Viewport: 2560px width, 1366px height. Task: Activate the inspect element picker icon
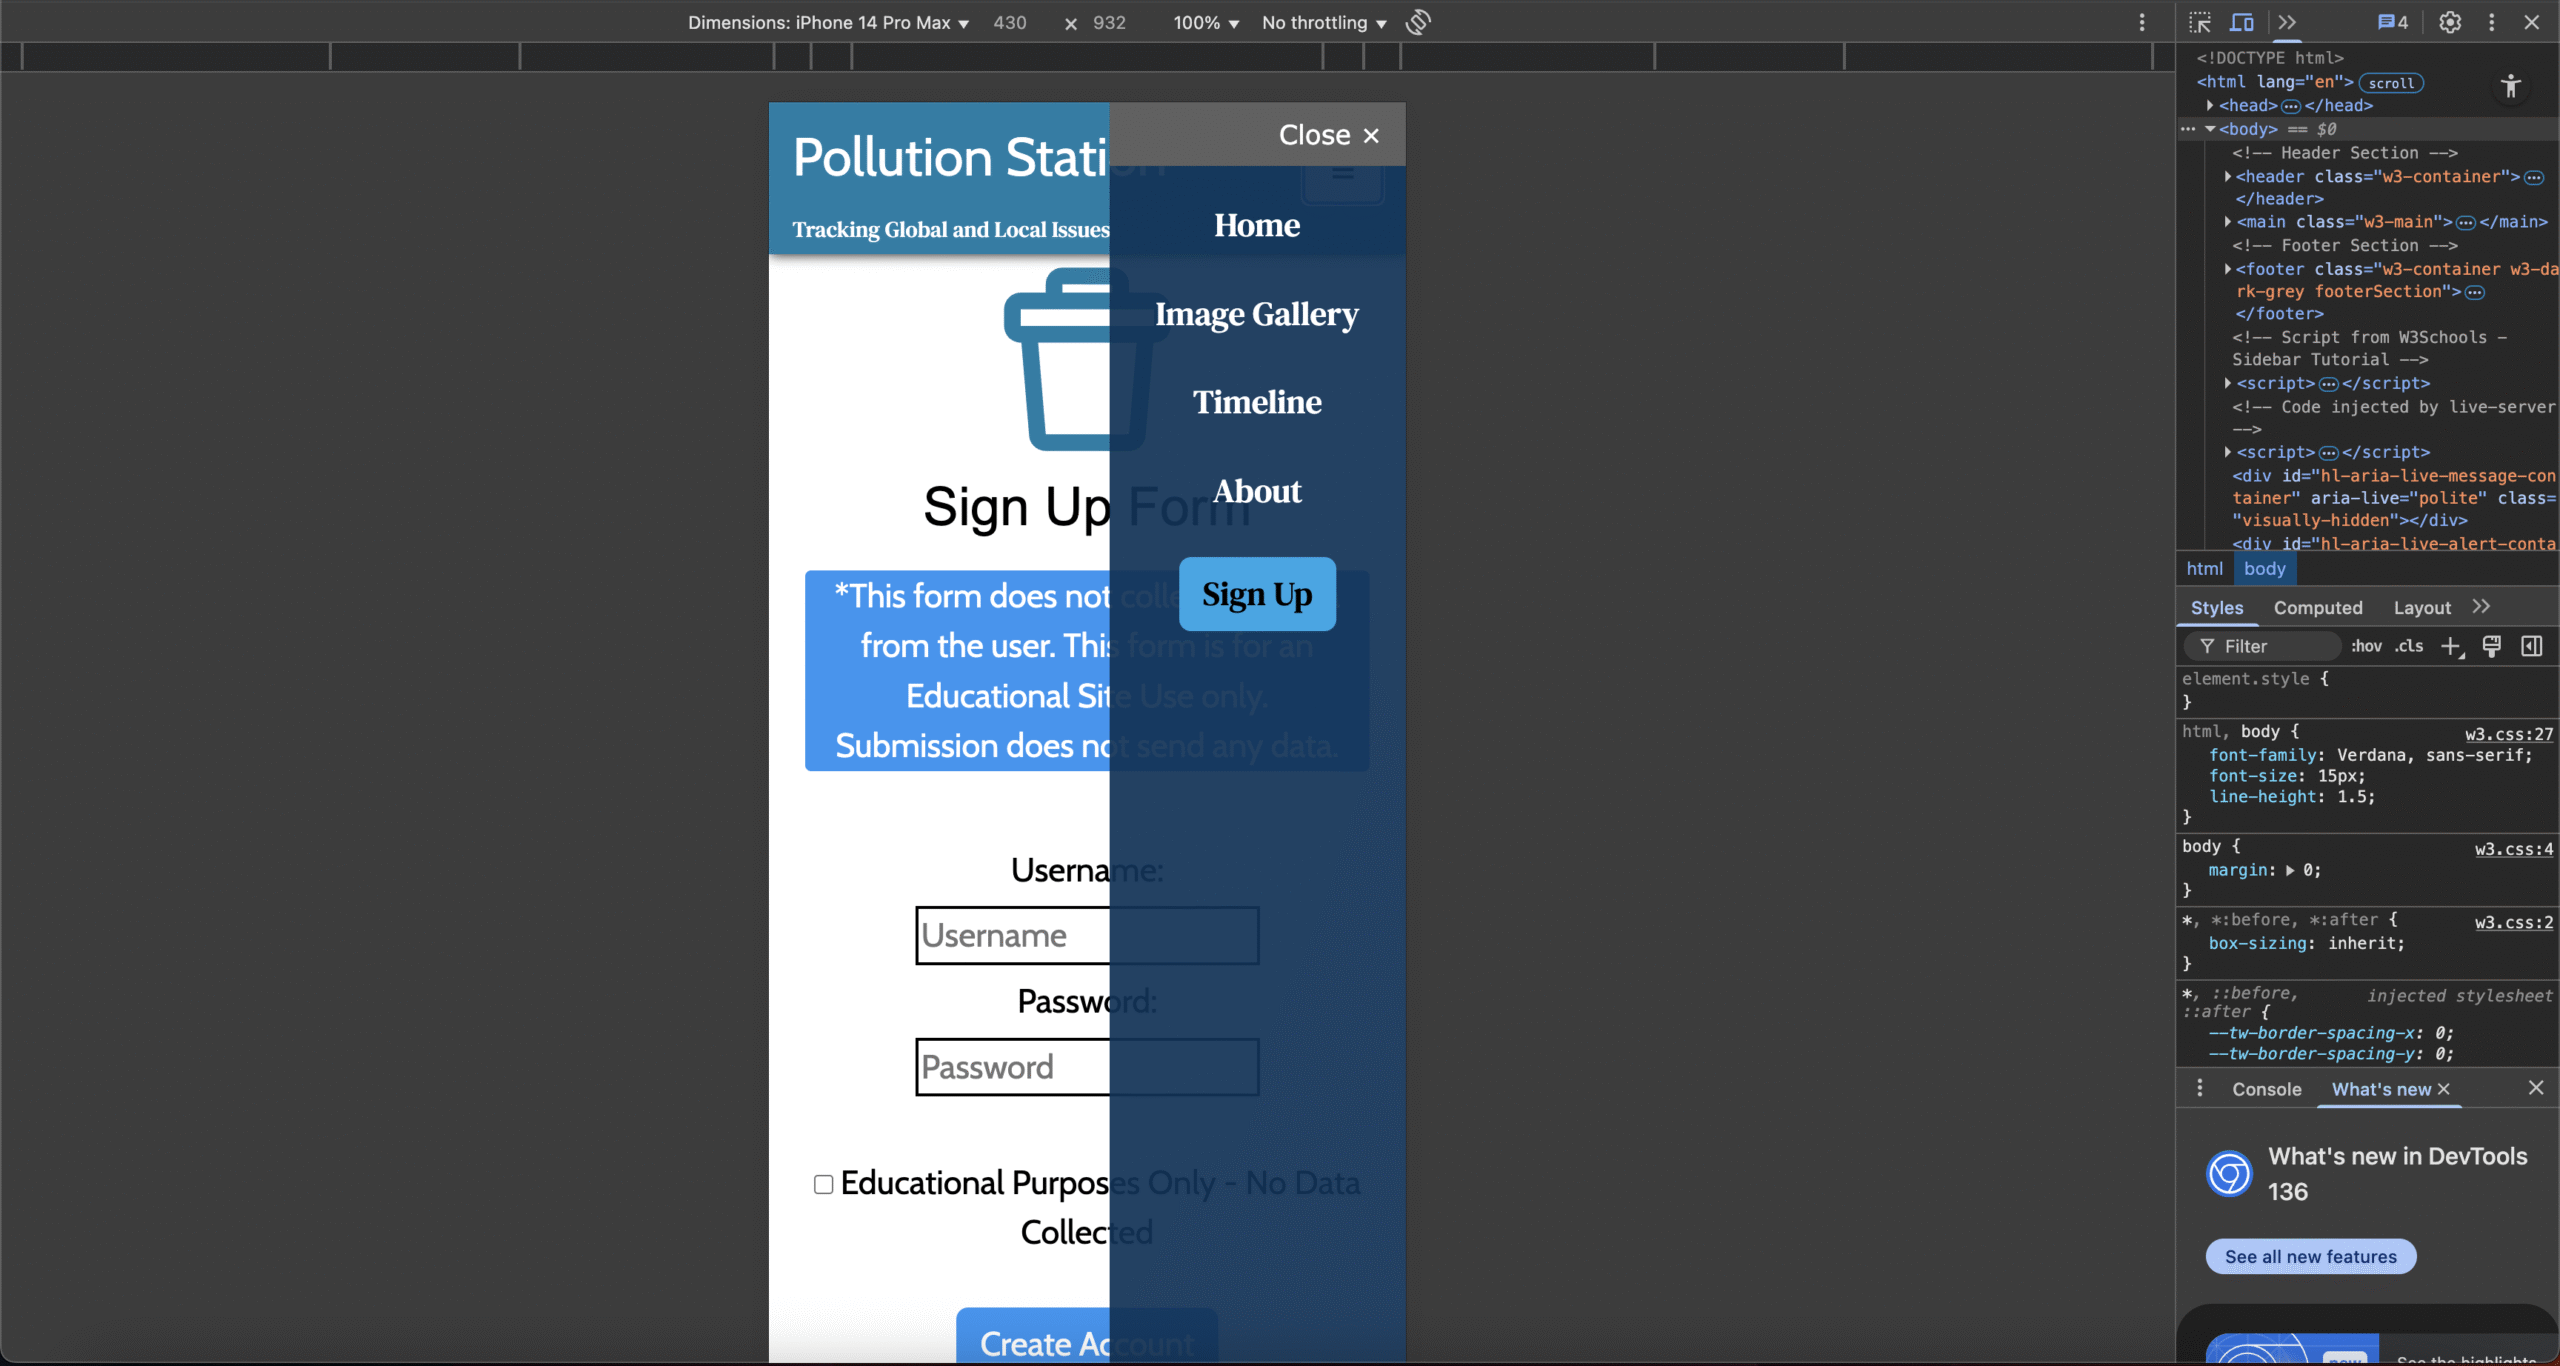click(2199, 22)
